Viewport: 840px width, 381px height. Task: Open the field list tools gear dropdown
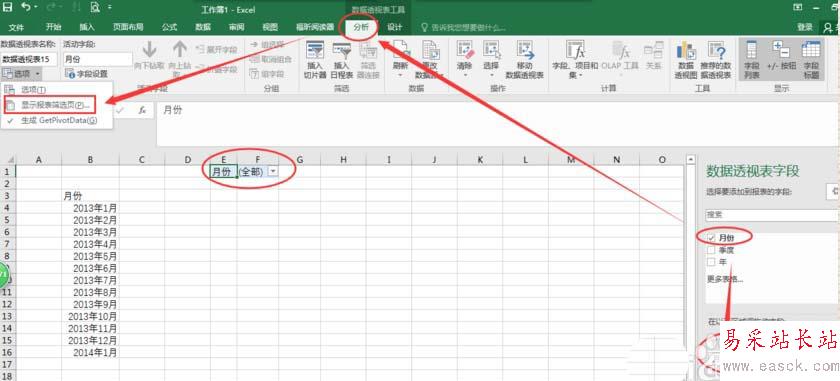833,190
